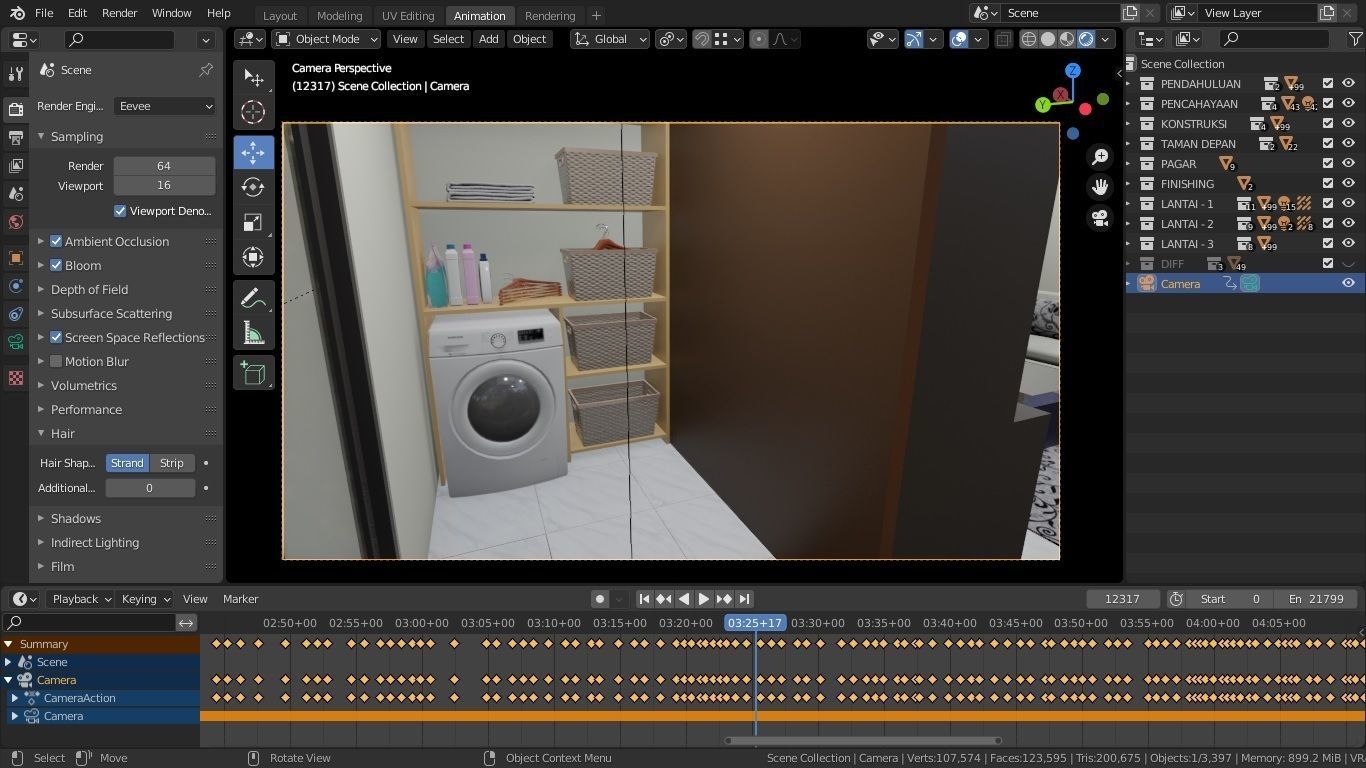Open the Render Engine Eevee dropdown

tap(165, 106)
